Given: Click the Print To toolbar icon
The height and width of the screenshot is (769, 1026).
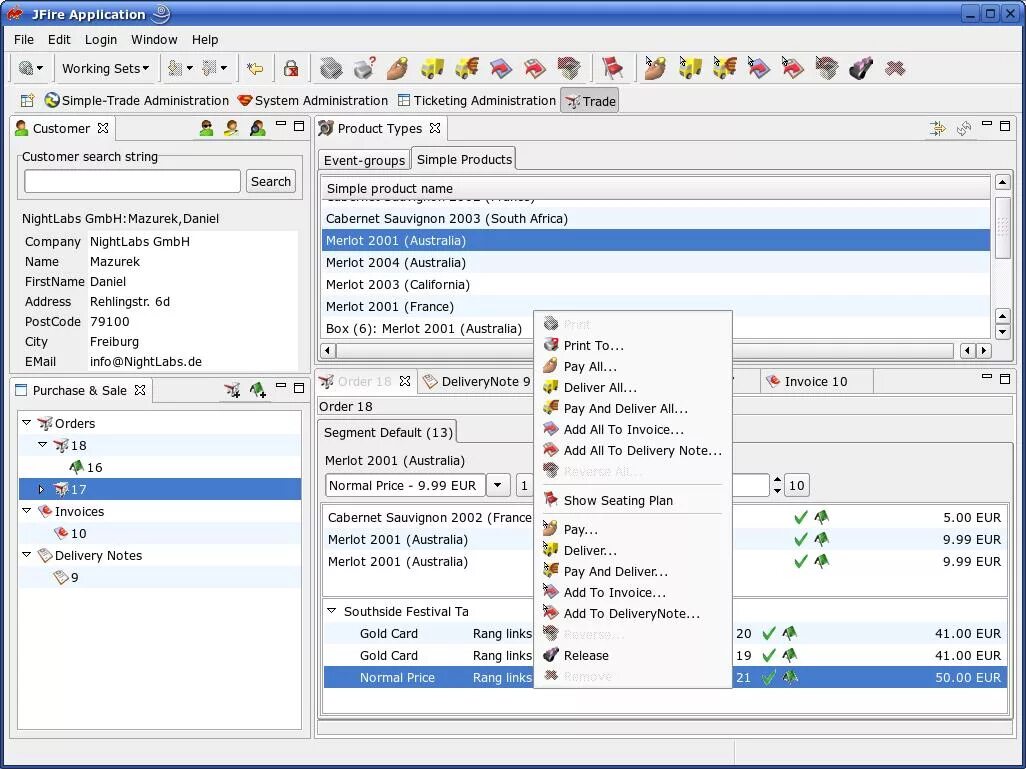Looking at the screenshot, I should pyautogui.click(x=364, y=68).
